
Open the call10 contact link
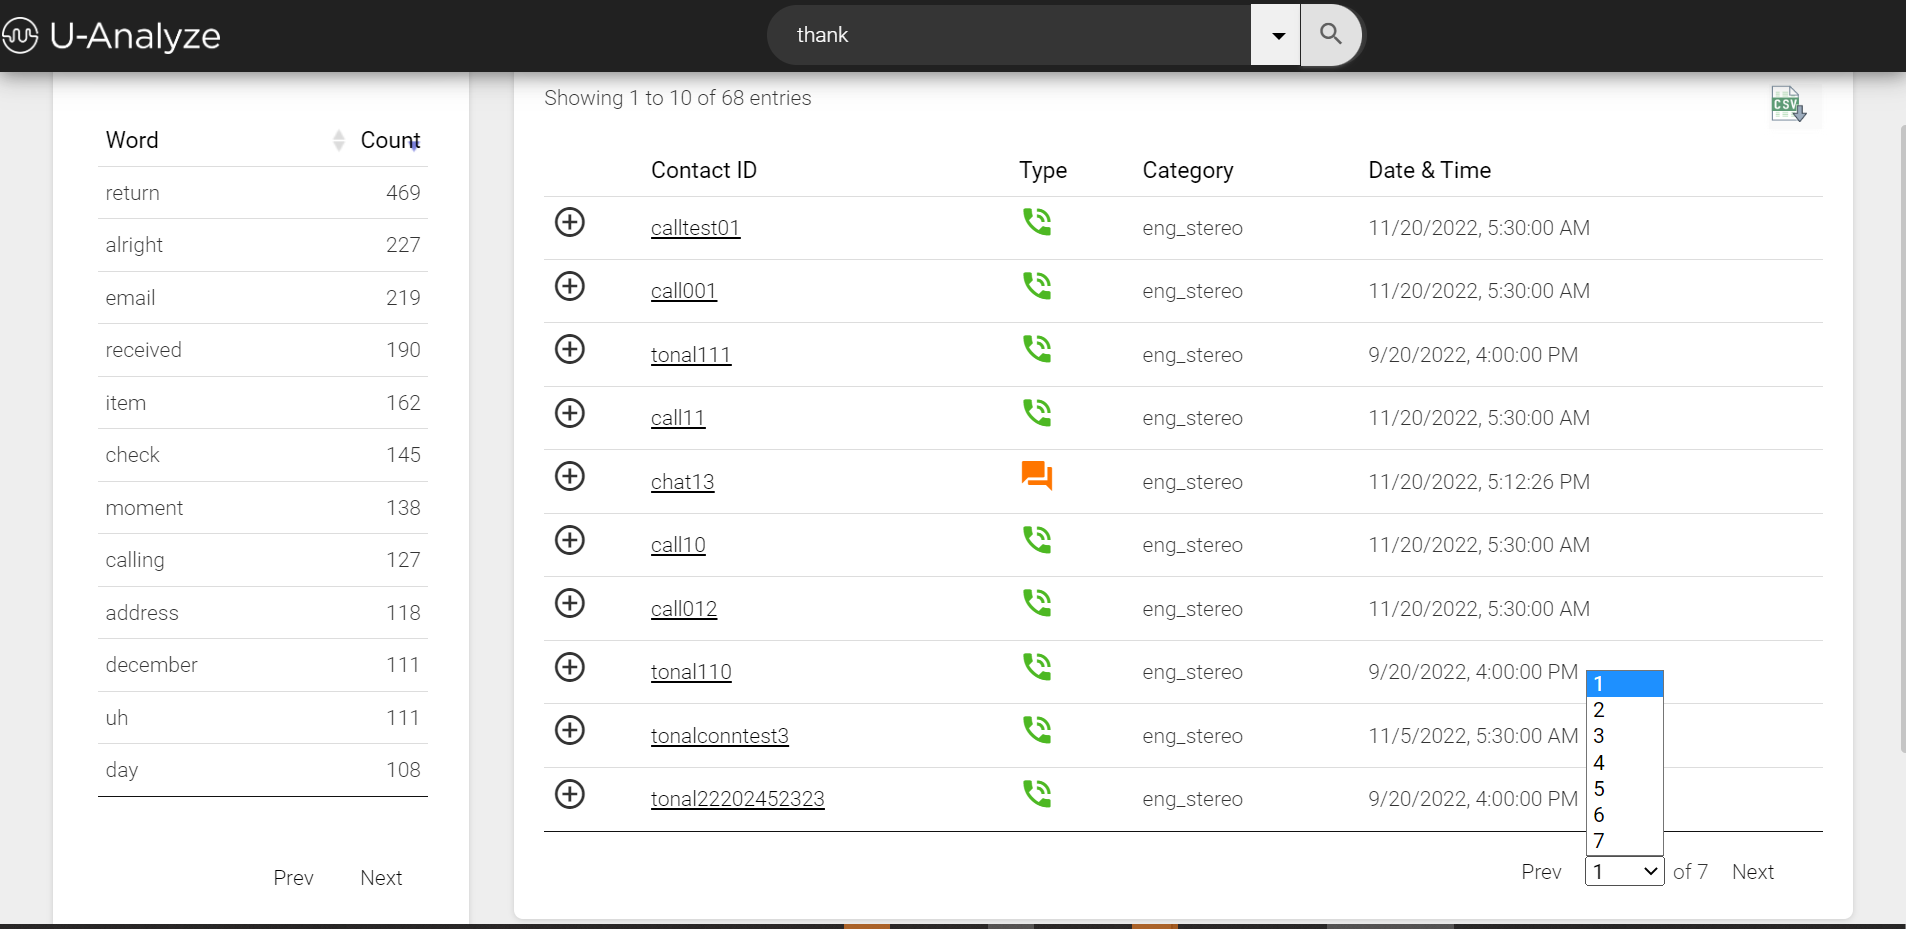[678, 545]
